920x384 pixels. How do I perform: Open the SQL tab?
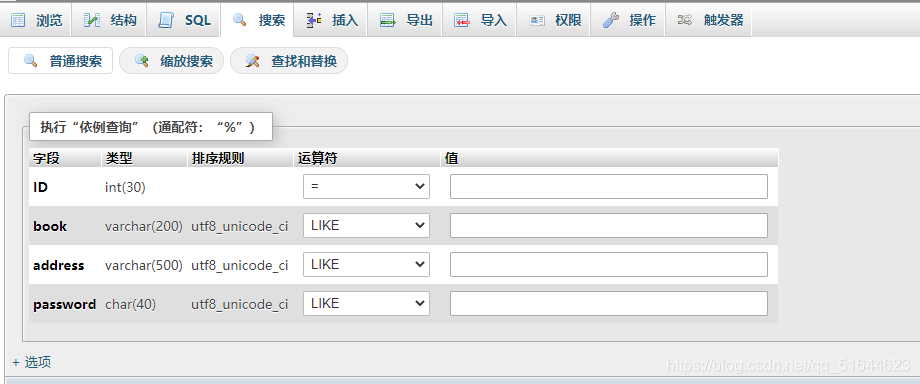click(x=183, y=21)
